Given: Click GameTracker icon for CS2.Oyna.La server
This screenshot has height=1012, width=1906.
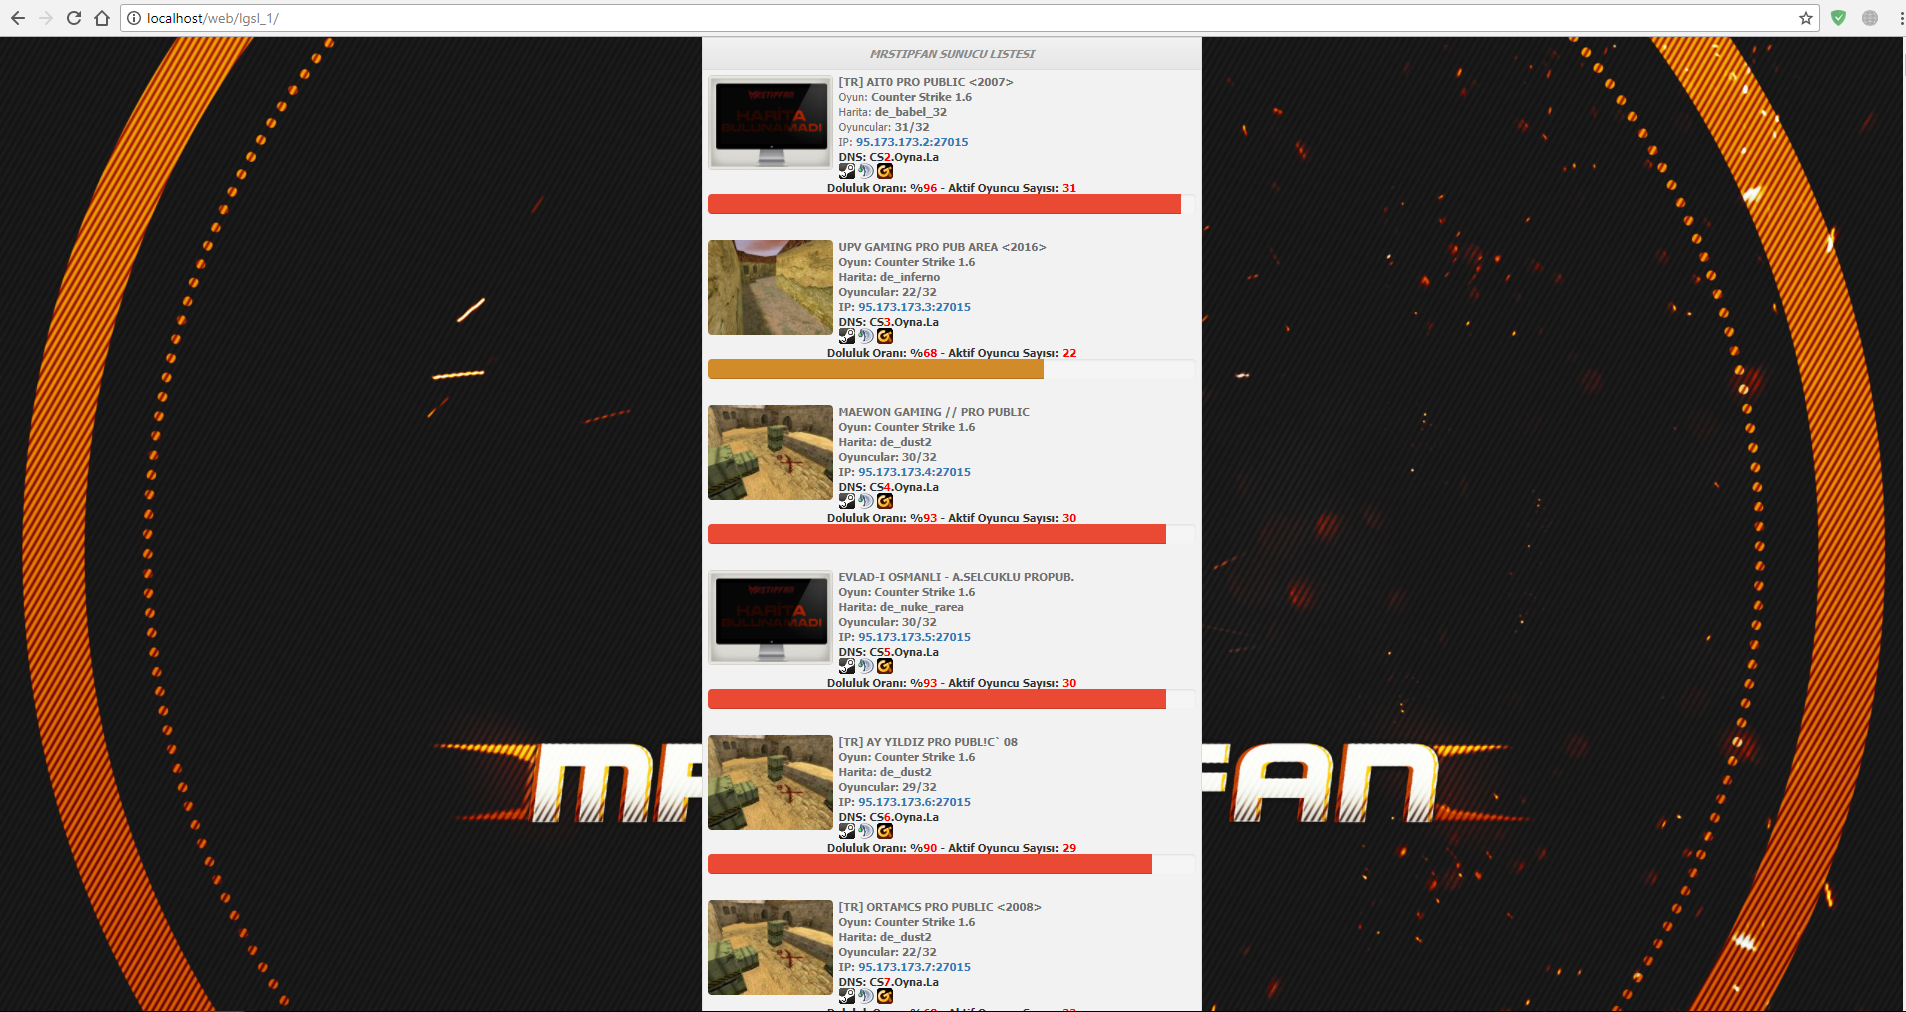Looking at the screenshot, I should (x=885, y=171).
